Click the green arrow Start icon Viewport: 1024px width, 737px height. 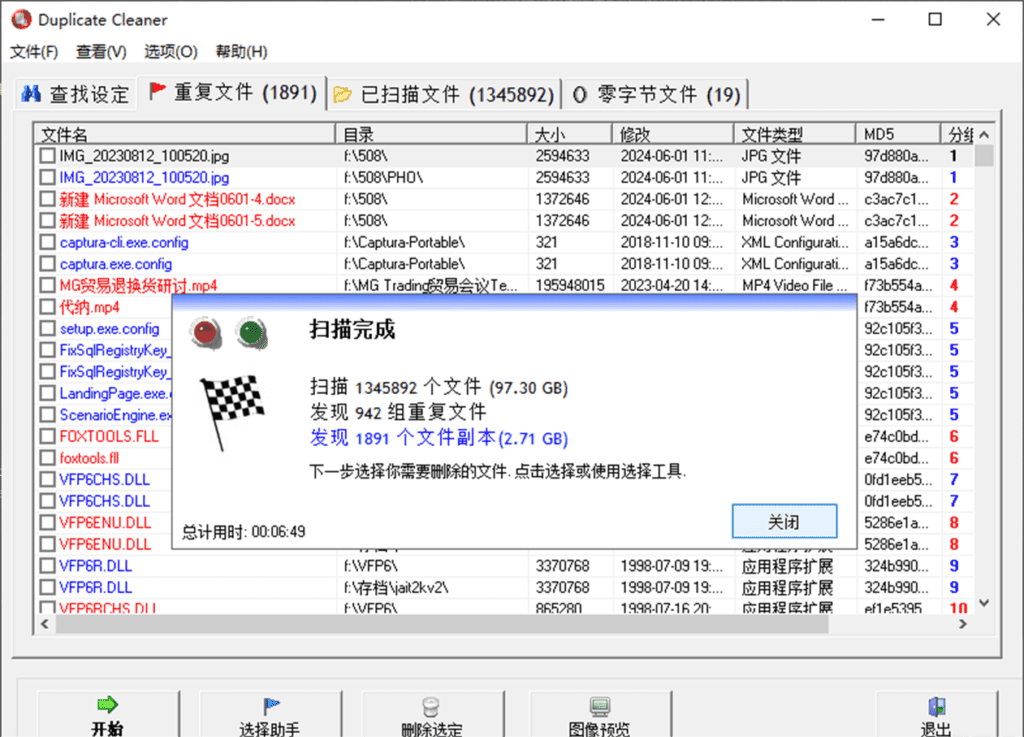(107, 704)
